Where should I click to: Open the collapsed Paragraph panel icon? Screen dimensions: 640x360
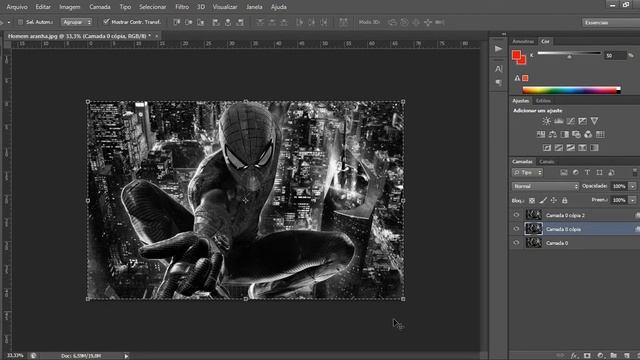[x=498, y=83]
